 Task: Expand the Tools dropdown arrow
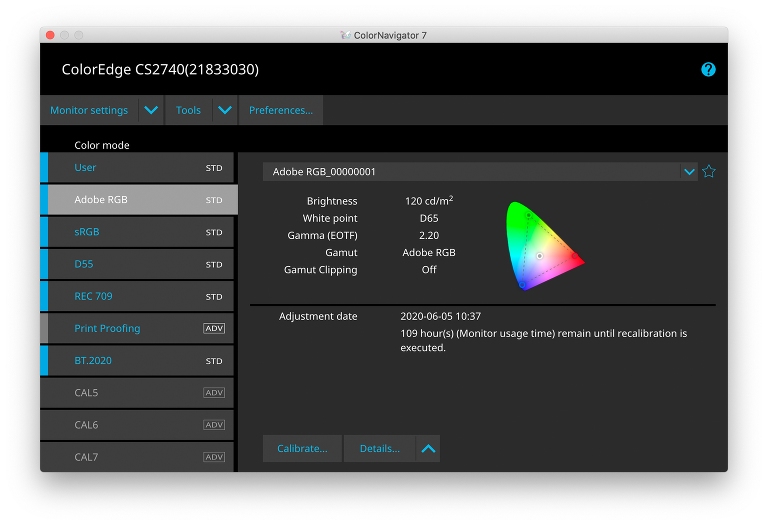pos(225,110)
